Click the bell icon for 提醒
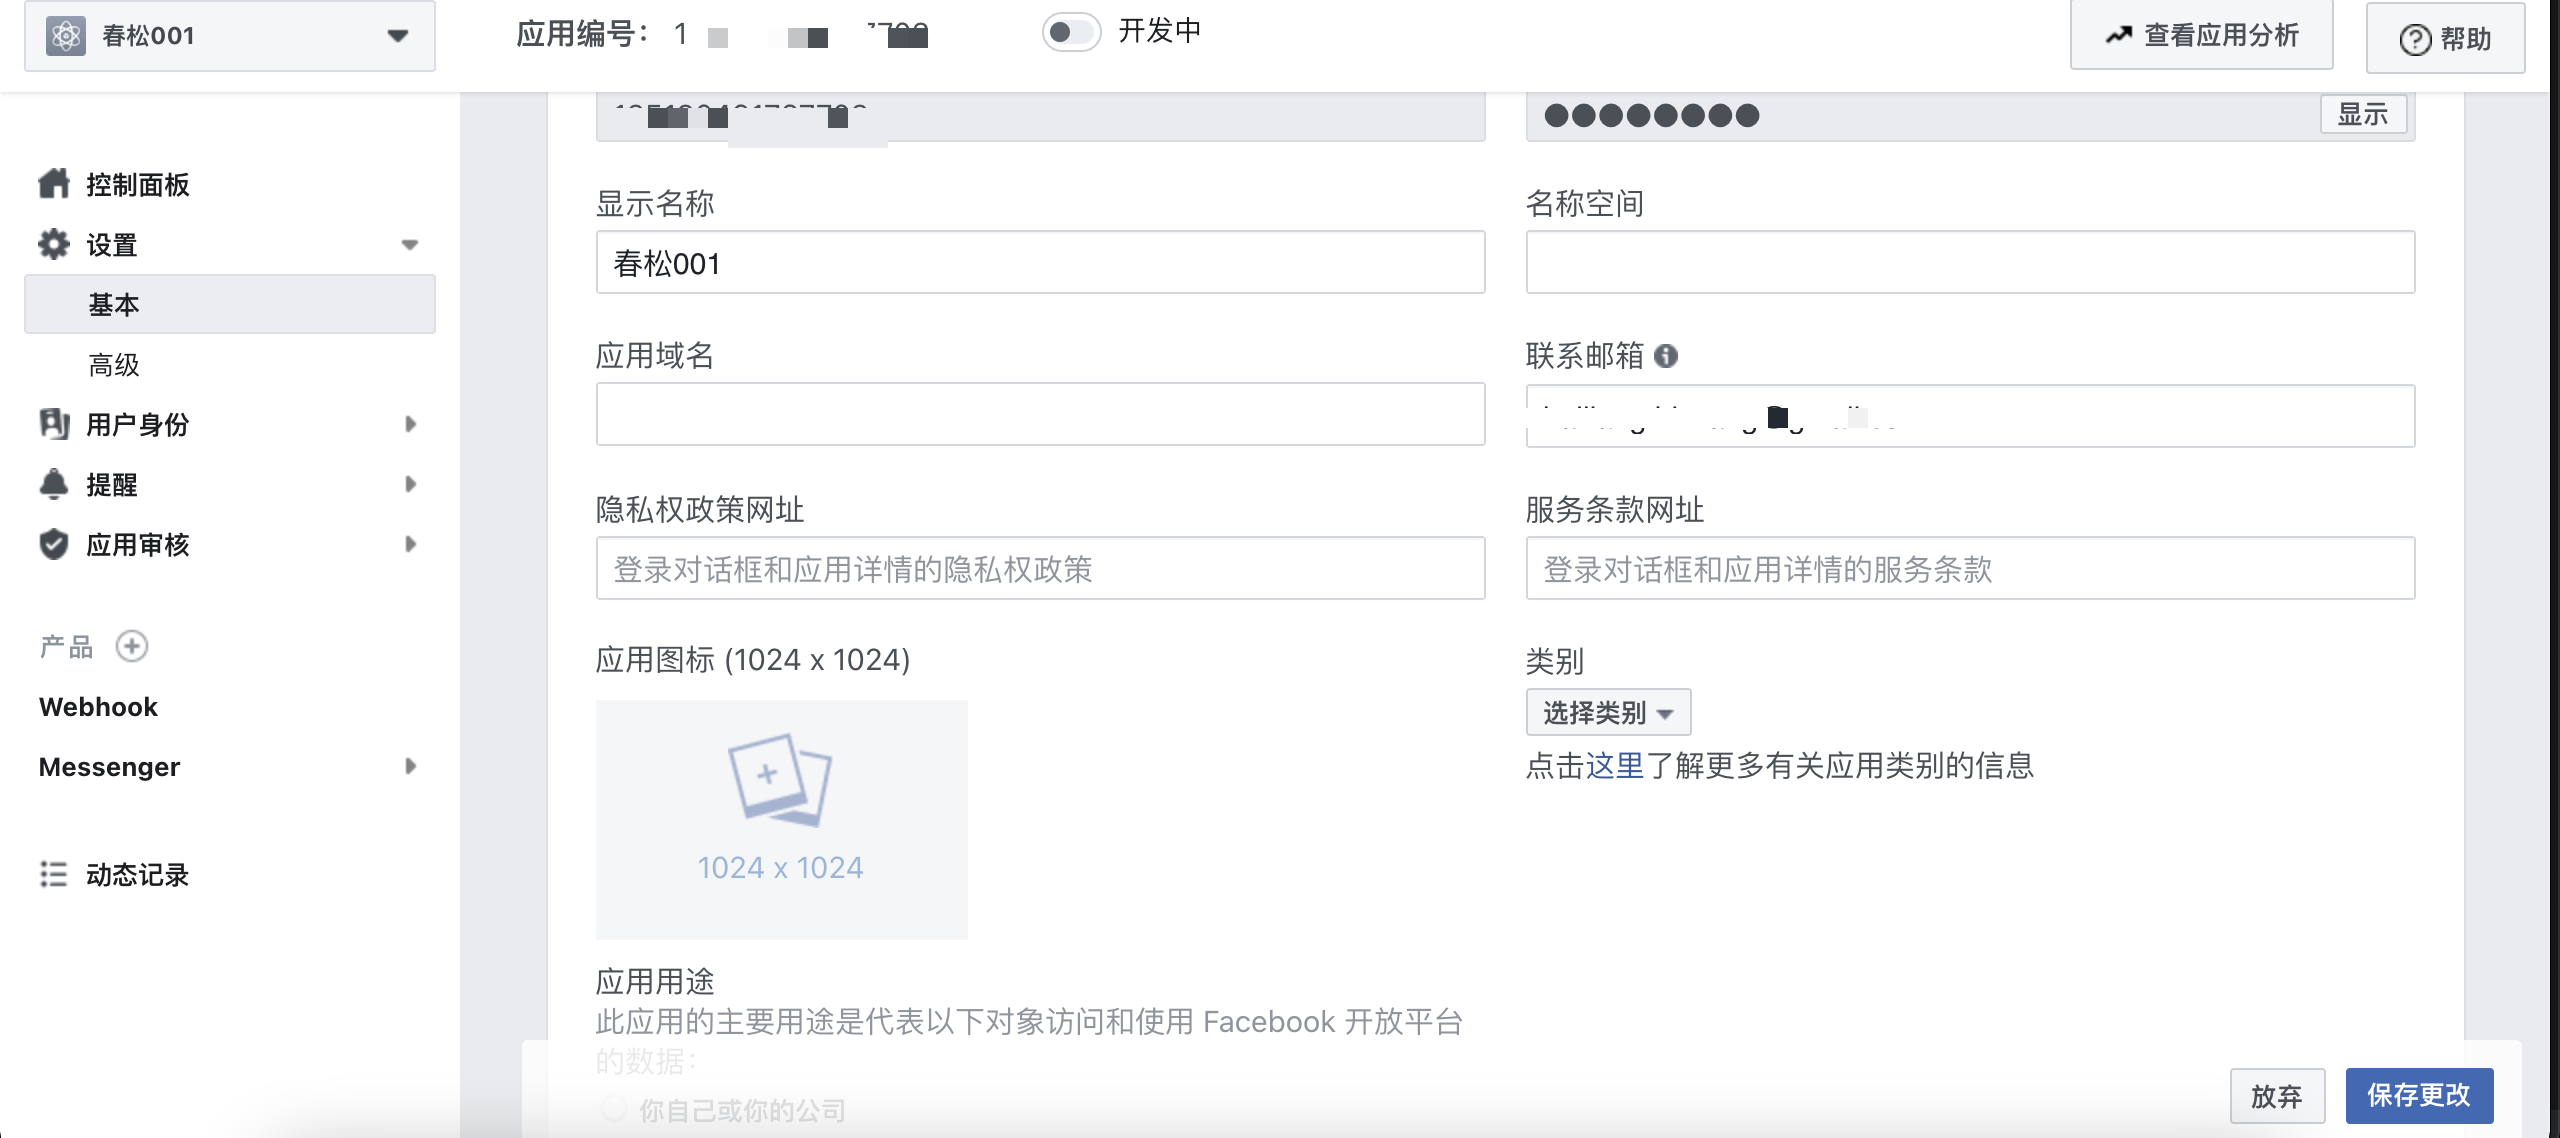 pos(54,484)
